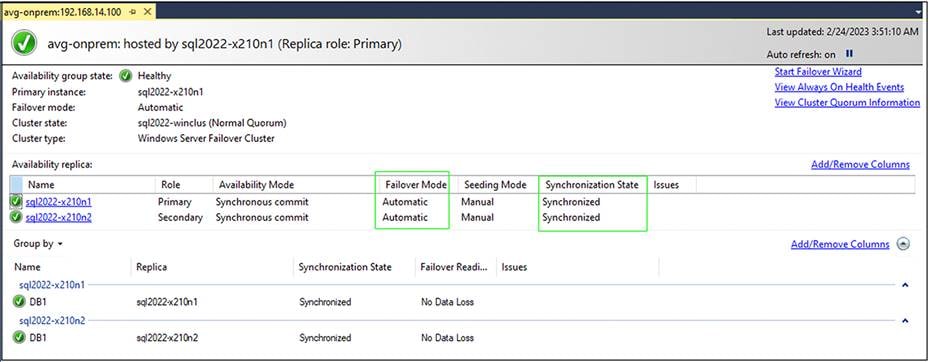Click Add/Remove Columns for the database list
The height and width of the screenshot is (362, 929).
point(840,244)
